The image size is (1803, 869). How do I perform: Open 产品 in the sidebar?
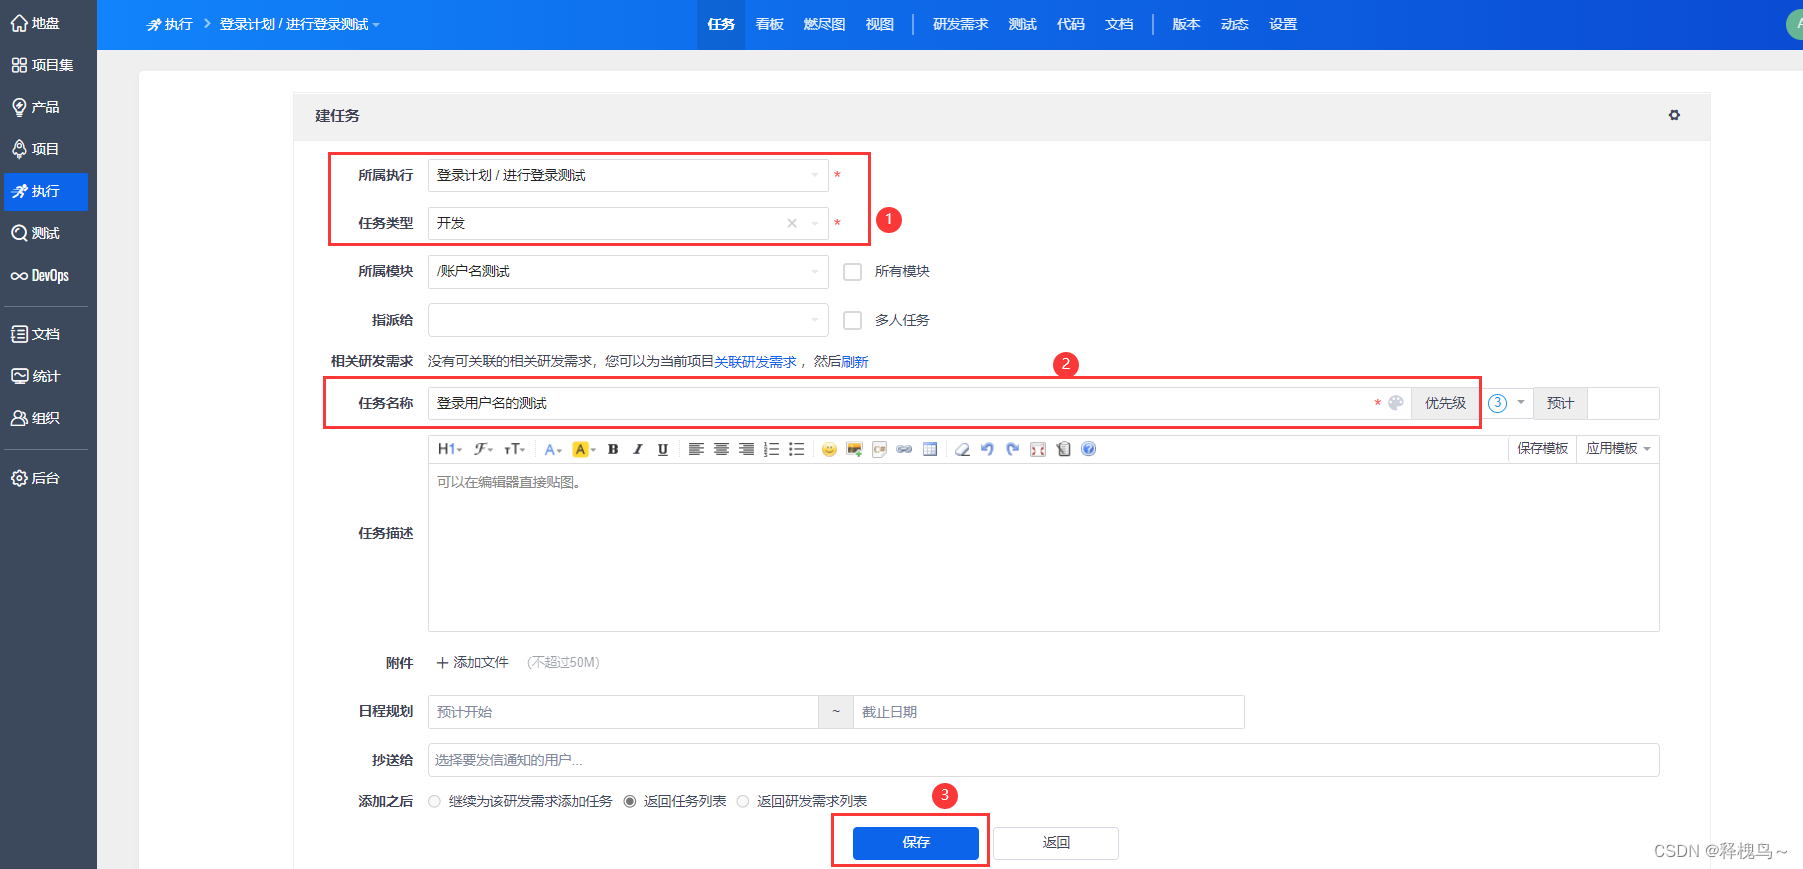[x=46, y=107]
